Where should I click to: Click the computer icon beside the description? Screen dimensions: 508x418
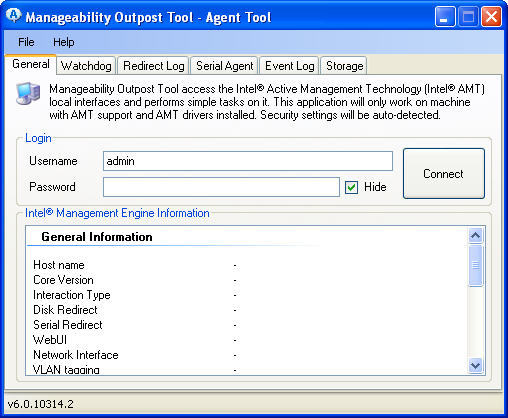(28, 93)
